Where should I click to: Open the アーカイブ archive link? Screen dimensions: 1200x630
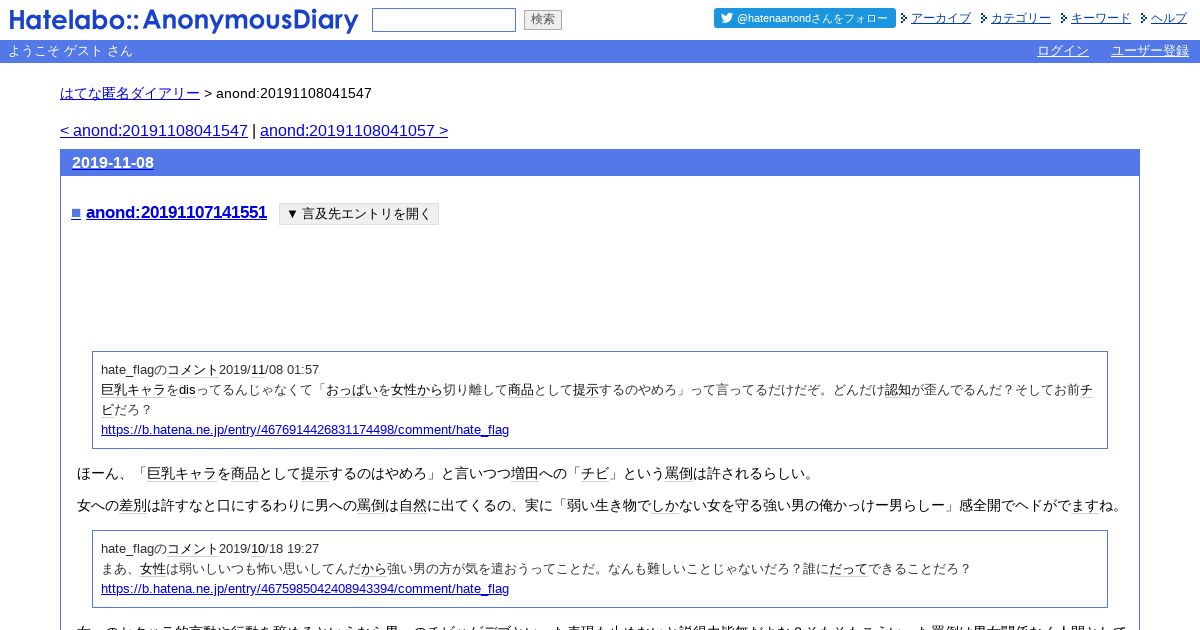click(941, 18)
